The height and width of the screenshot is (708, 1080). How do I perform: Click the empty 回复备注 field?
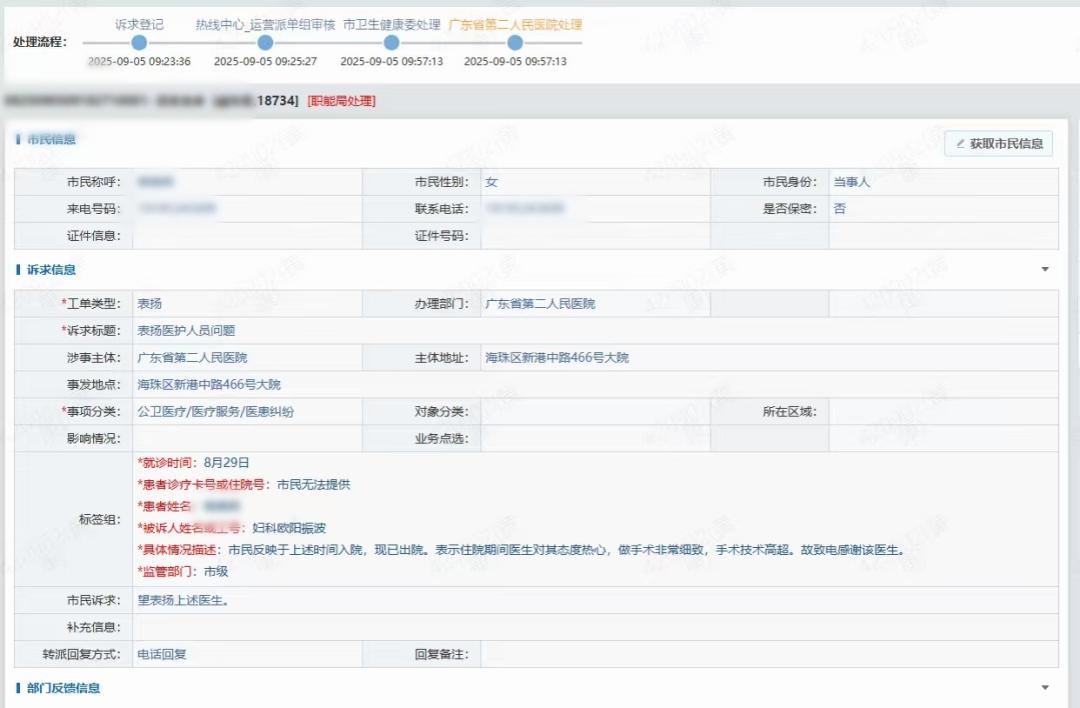click(768, 654)
